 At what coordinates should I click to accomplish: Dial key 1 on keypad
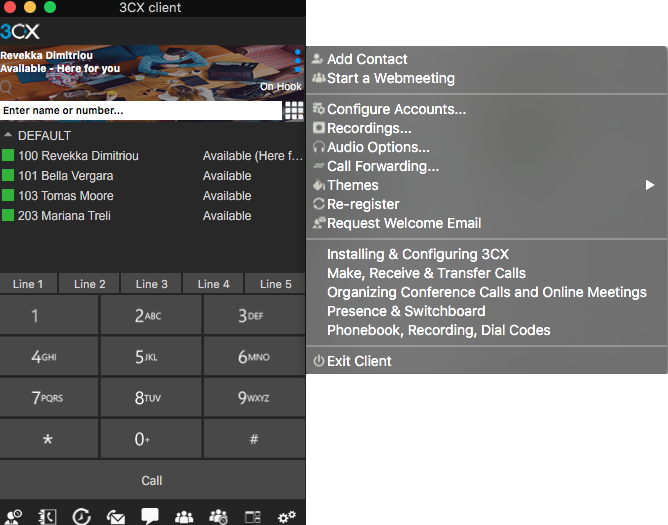pos(49,315)
